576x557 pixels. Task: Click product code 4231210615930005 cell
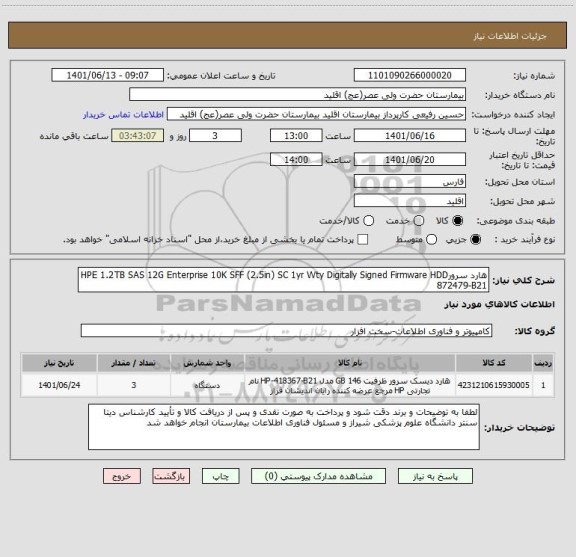click(x=494, y=385)
